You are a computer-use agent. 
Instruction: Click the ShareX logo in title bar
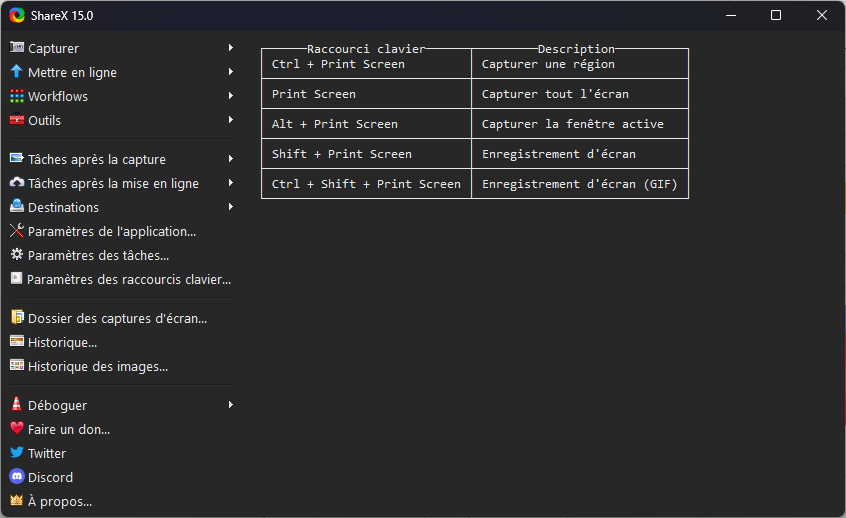[17, 15]
